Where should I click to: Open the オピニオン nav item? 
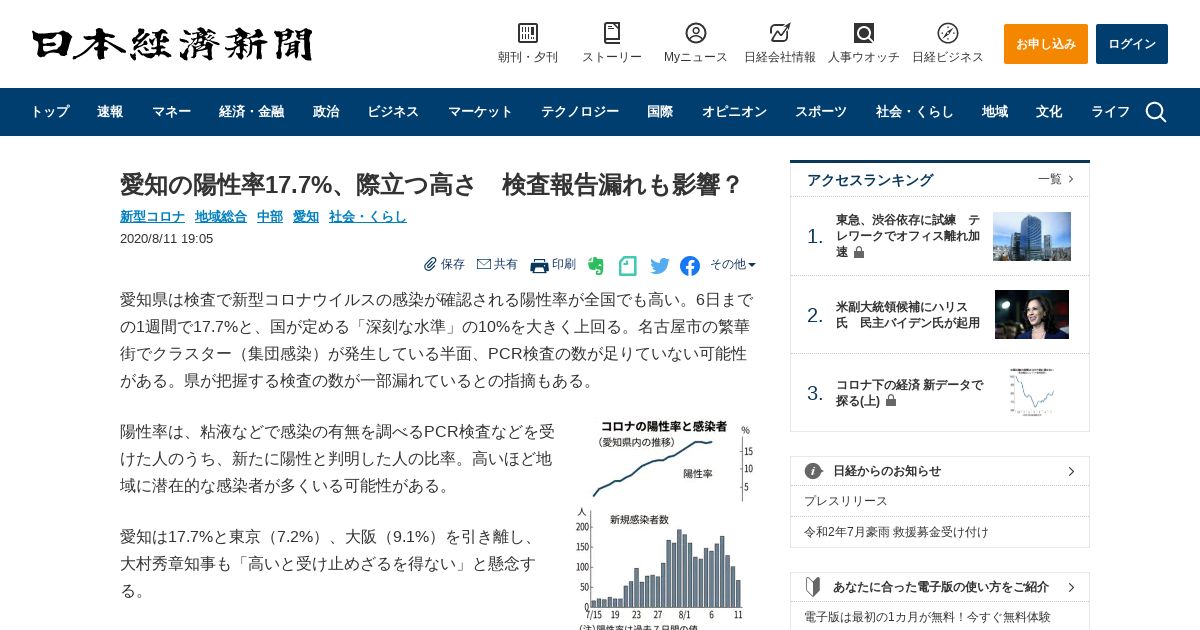coord(734,112)
